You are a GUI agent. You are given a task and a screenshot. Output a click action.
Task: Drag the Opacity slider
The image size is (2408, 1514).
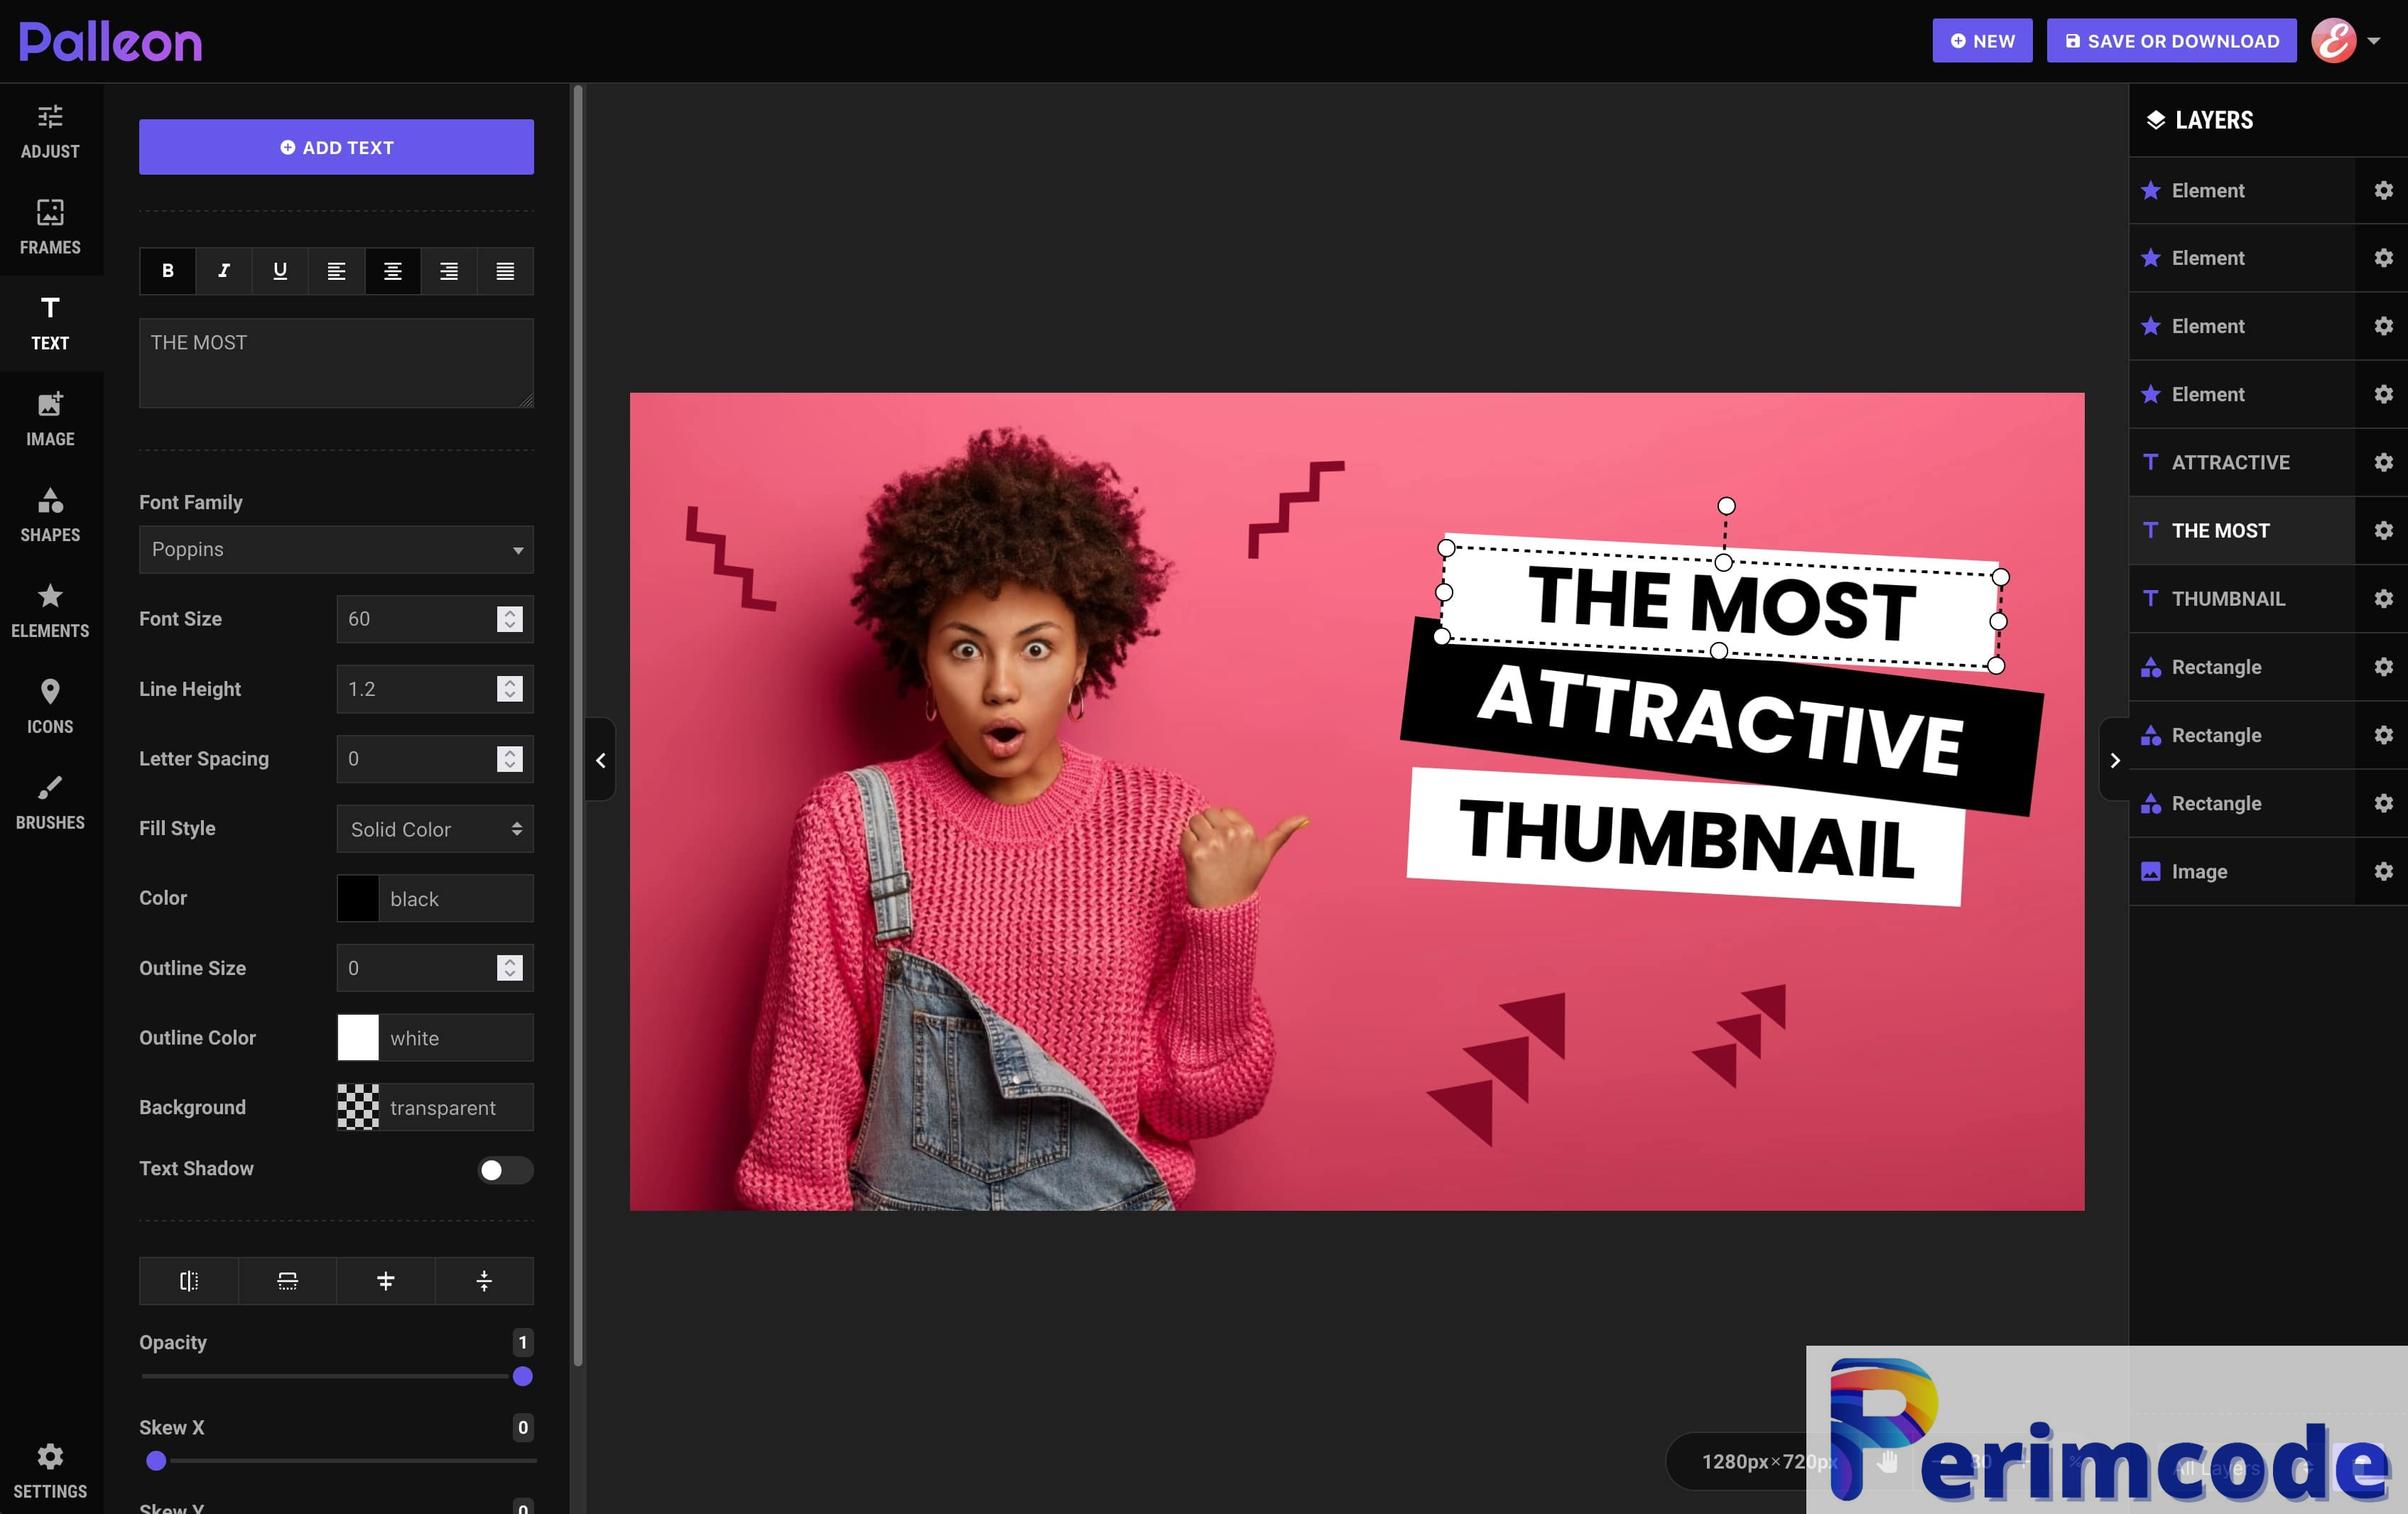click(x=521, y=1376)
